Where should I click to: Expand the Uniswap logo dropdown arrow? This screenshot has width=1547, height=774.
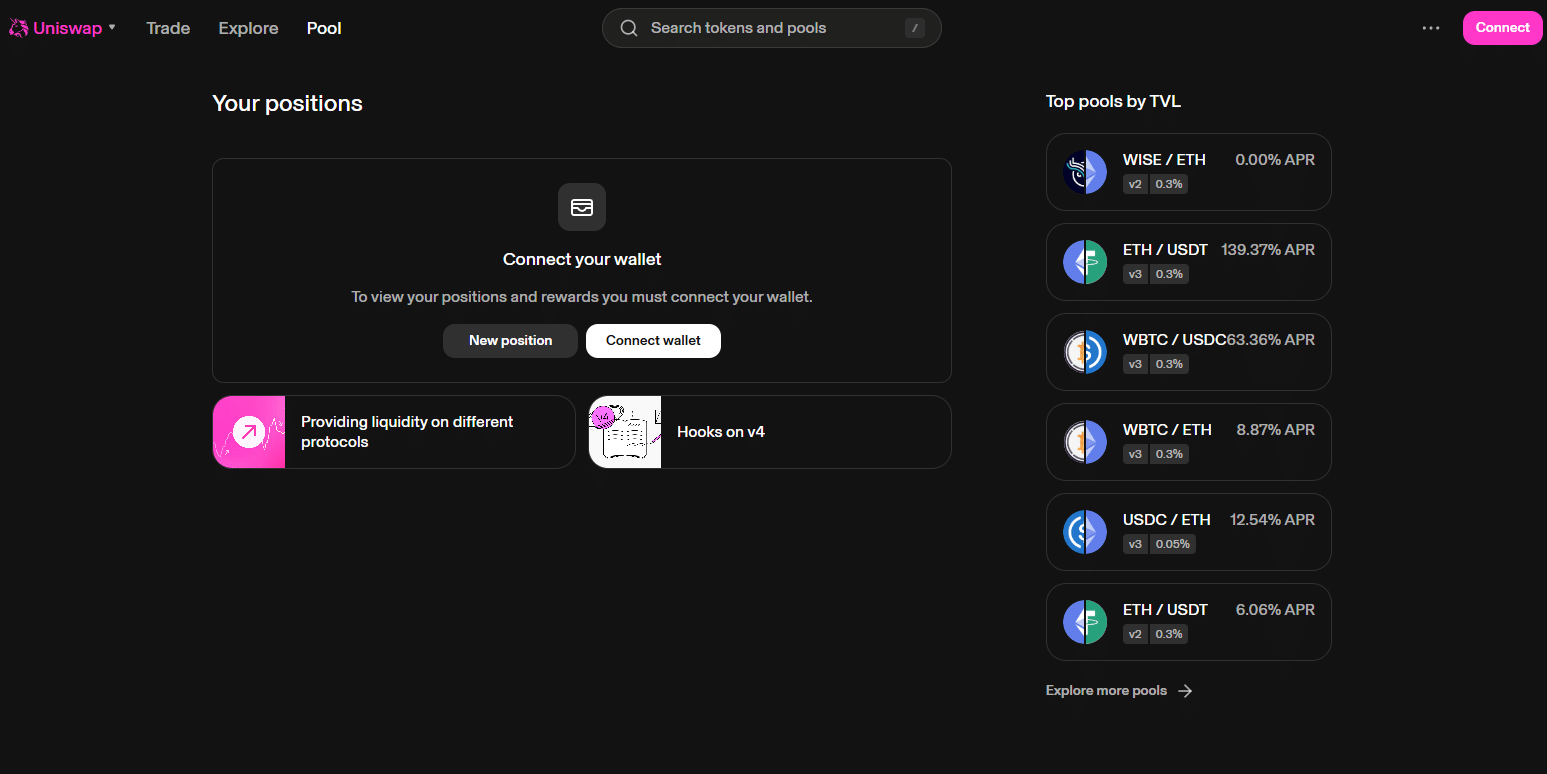(x=112, y=28)
